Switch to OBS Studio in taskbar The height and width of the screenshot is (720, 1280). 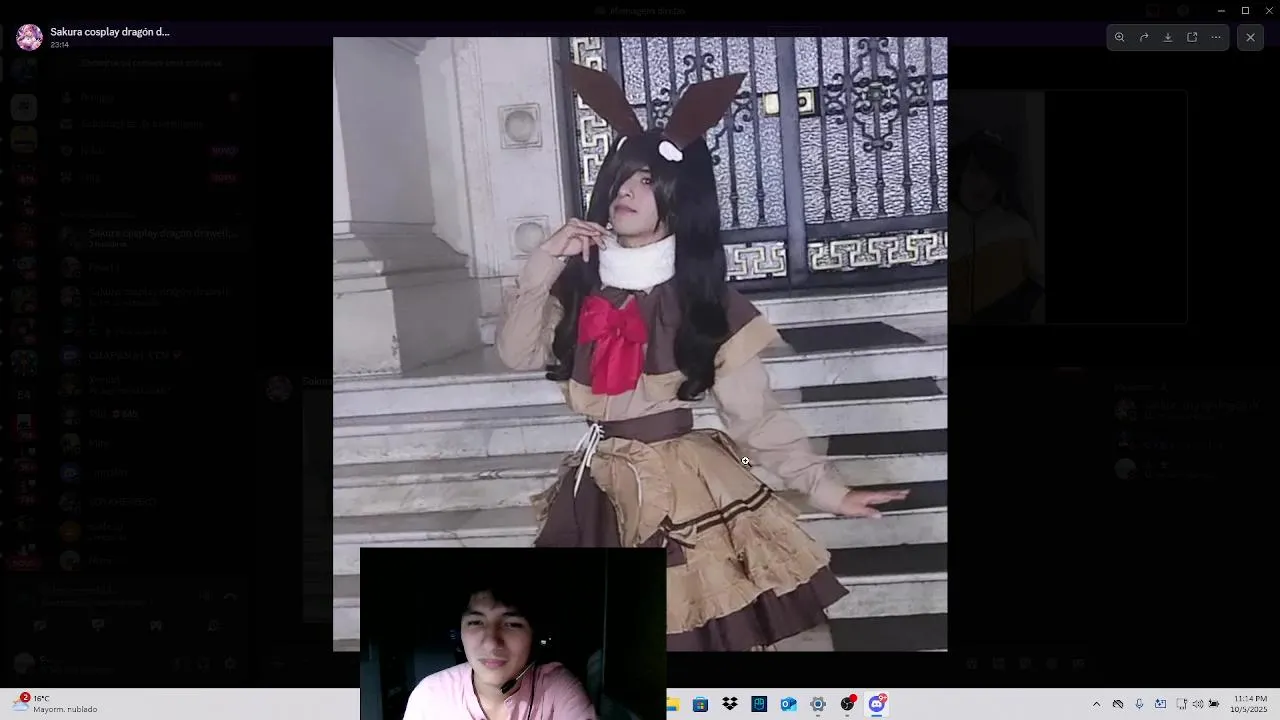[x=848, y=704]
